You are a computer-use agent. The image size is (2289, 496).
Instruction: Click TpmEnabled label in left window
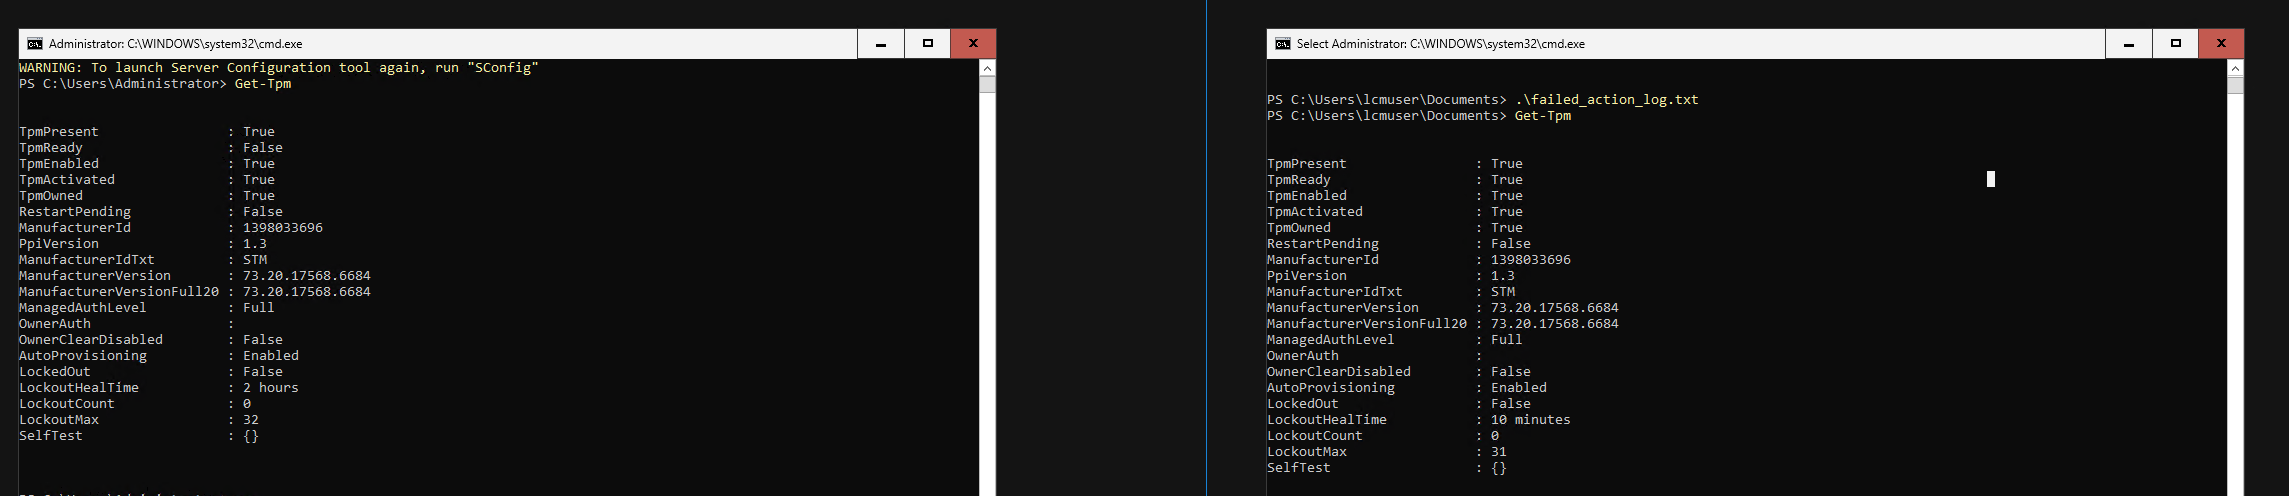pyautogui.click(x=59, y=164)
